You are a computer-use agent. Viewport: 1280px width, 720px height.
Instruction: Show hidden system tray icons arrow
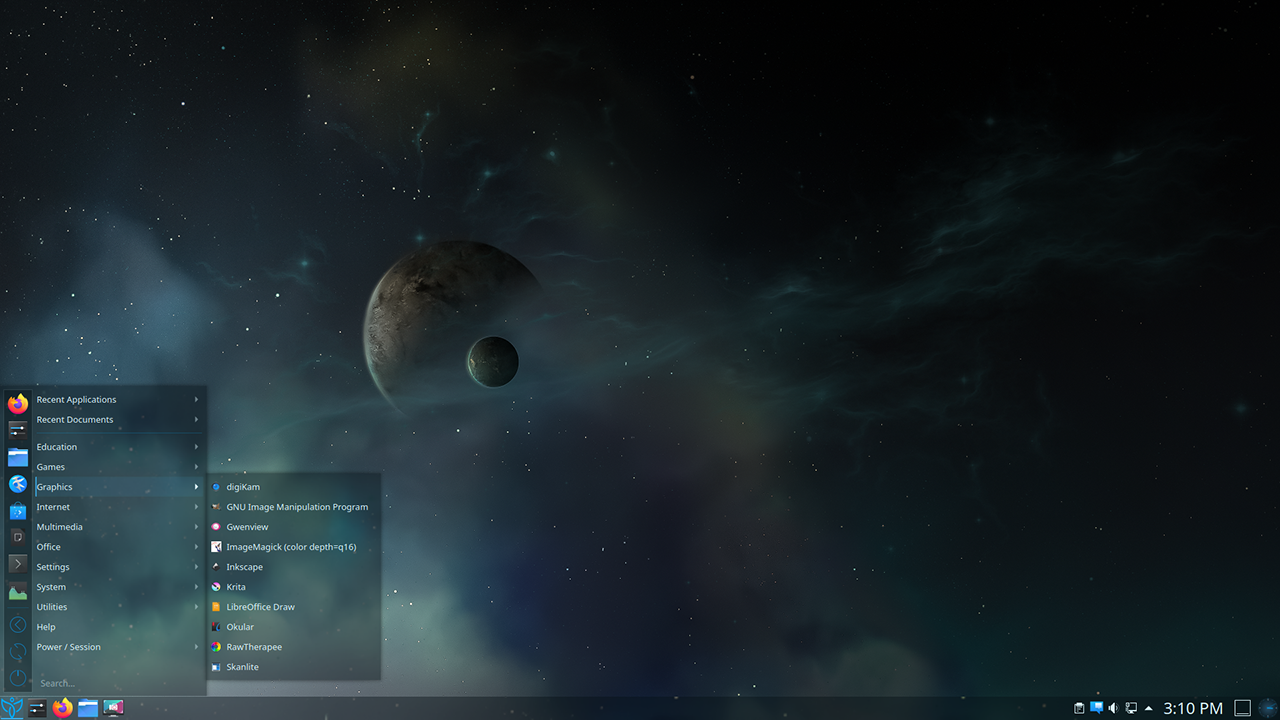pyautogui.click(x=1148, y=708)
